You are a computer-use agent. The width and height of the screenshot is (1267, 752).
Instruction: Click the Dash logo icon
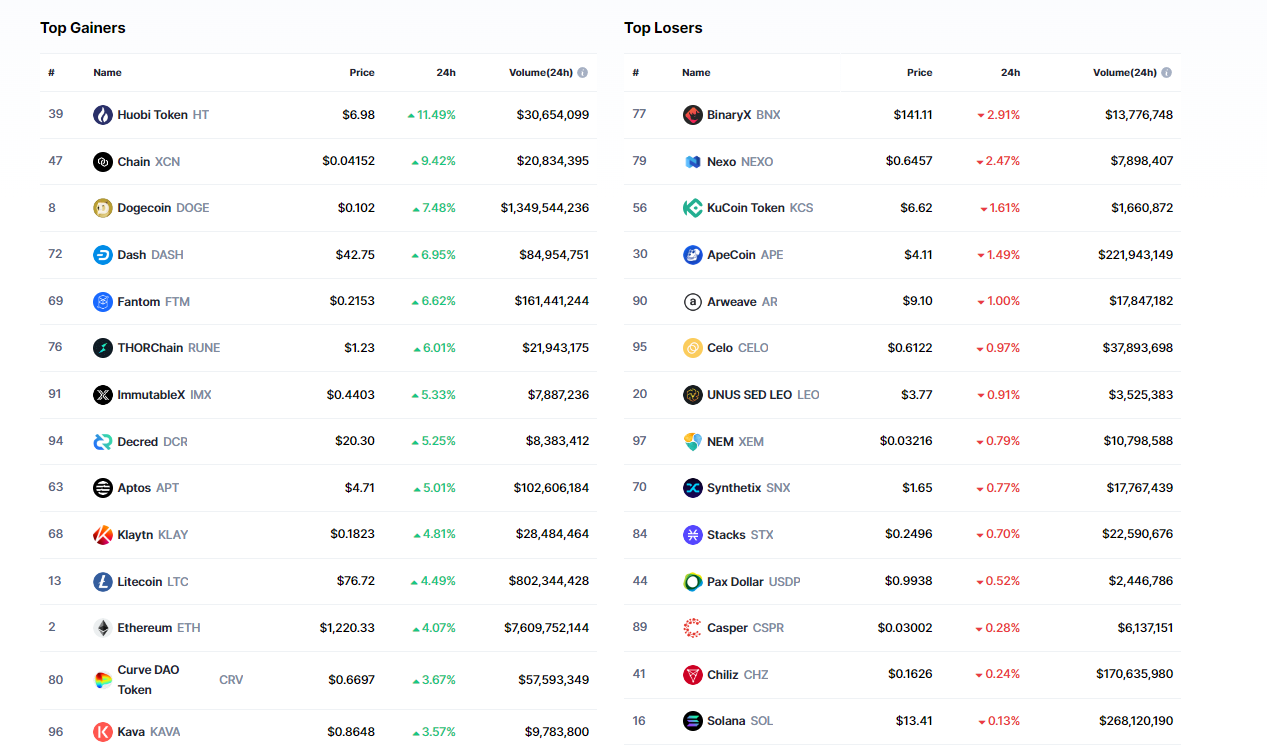pyautogui.click(x=103, y=255)
